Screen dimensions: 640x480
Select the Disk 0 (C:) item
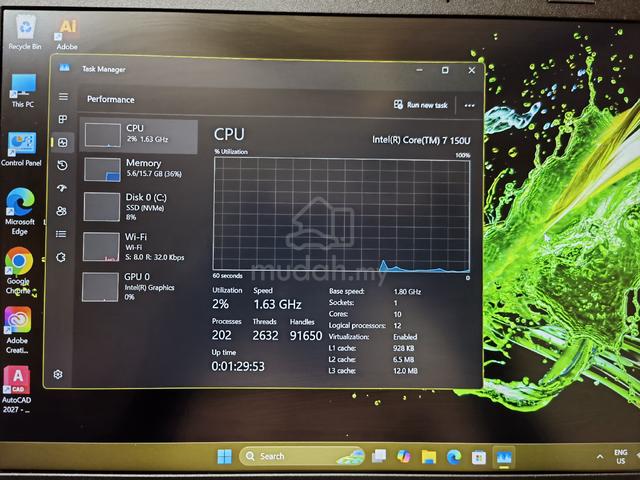tap(139, 207)
